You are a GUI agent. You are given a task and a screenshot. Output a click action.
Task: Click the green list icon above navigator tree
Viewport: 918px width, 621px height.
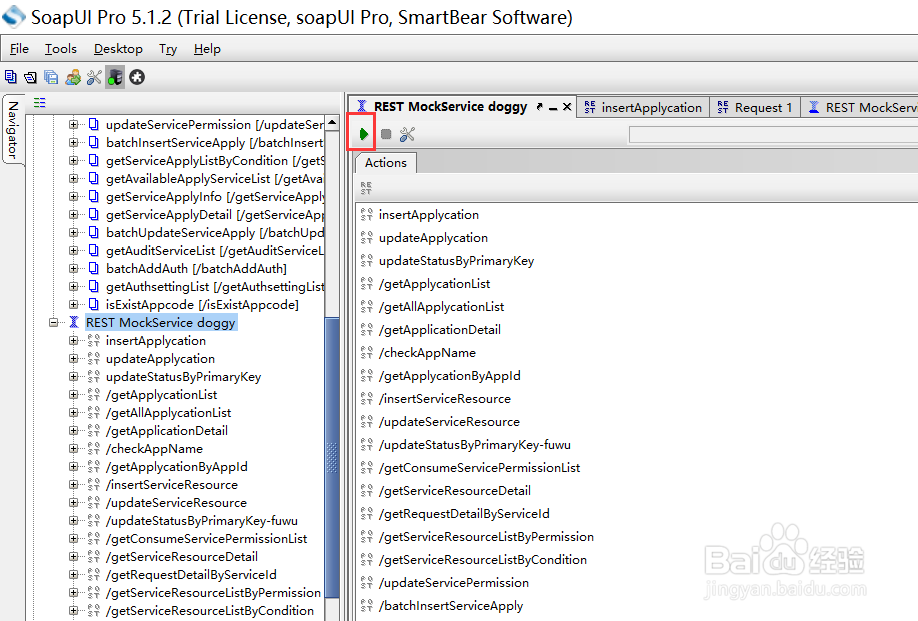pos(39,103)
